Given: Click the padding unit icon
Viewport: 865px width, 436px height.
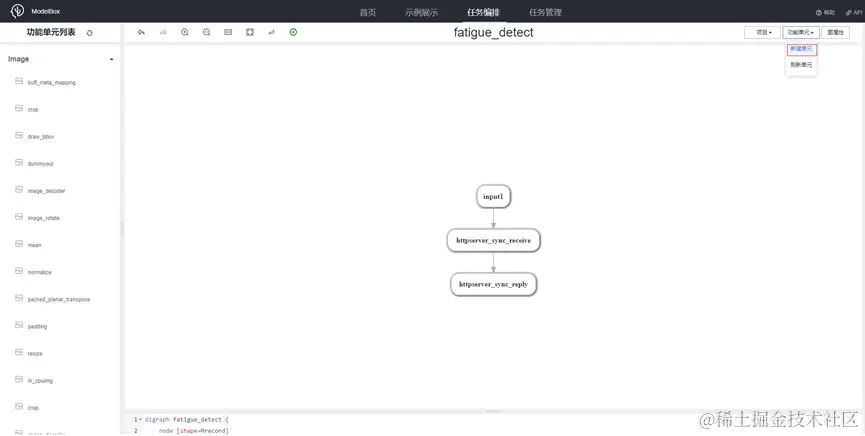Looking at the screenshot, I should tap(19, 325).
